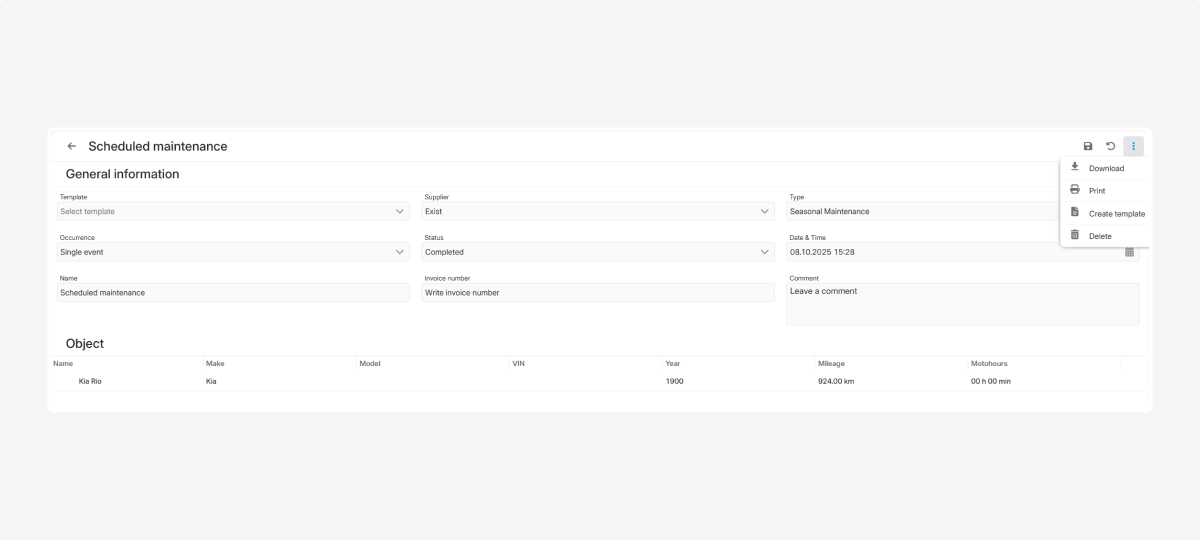
Task: Click the create template document icon
Action: coord(1075,213)
